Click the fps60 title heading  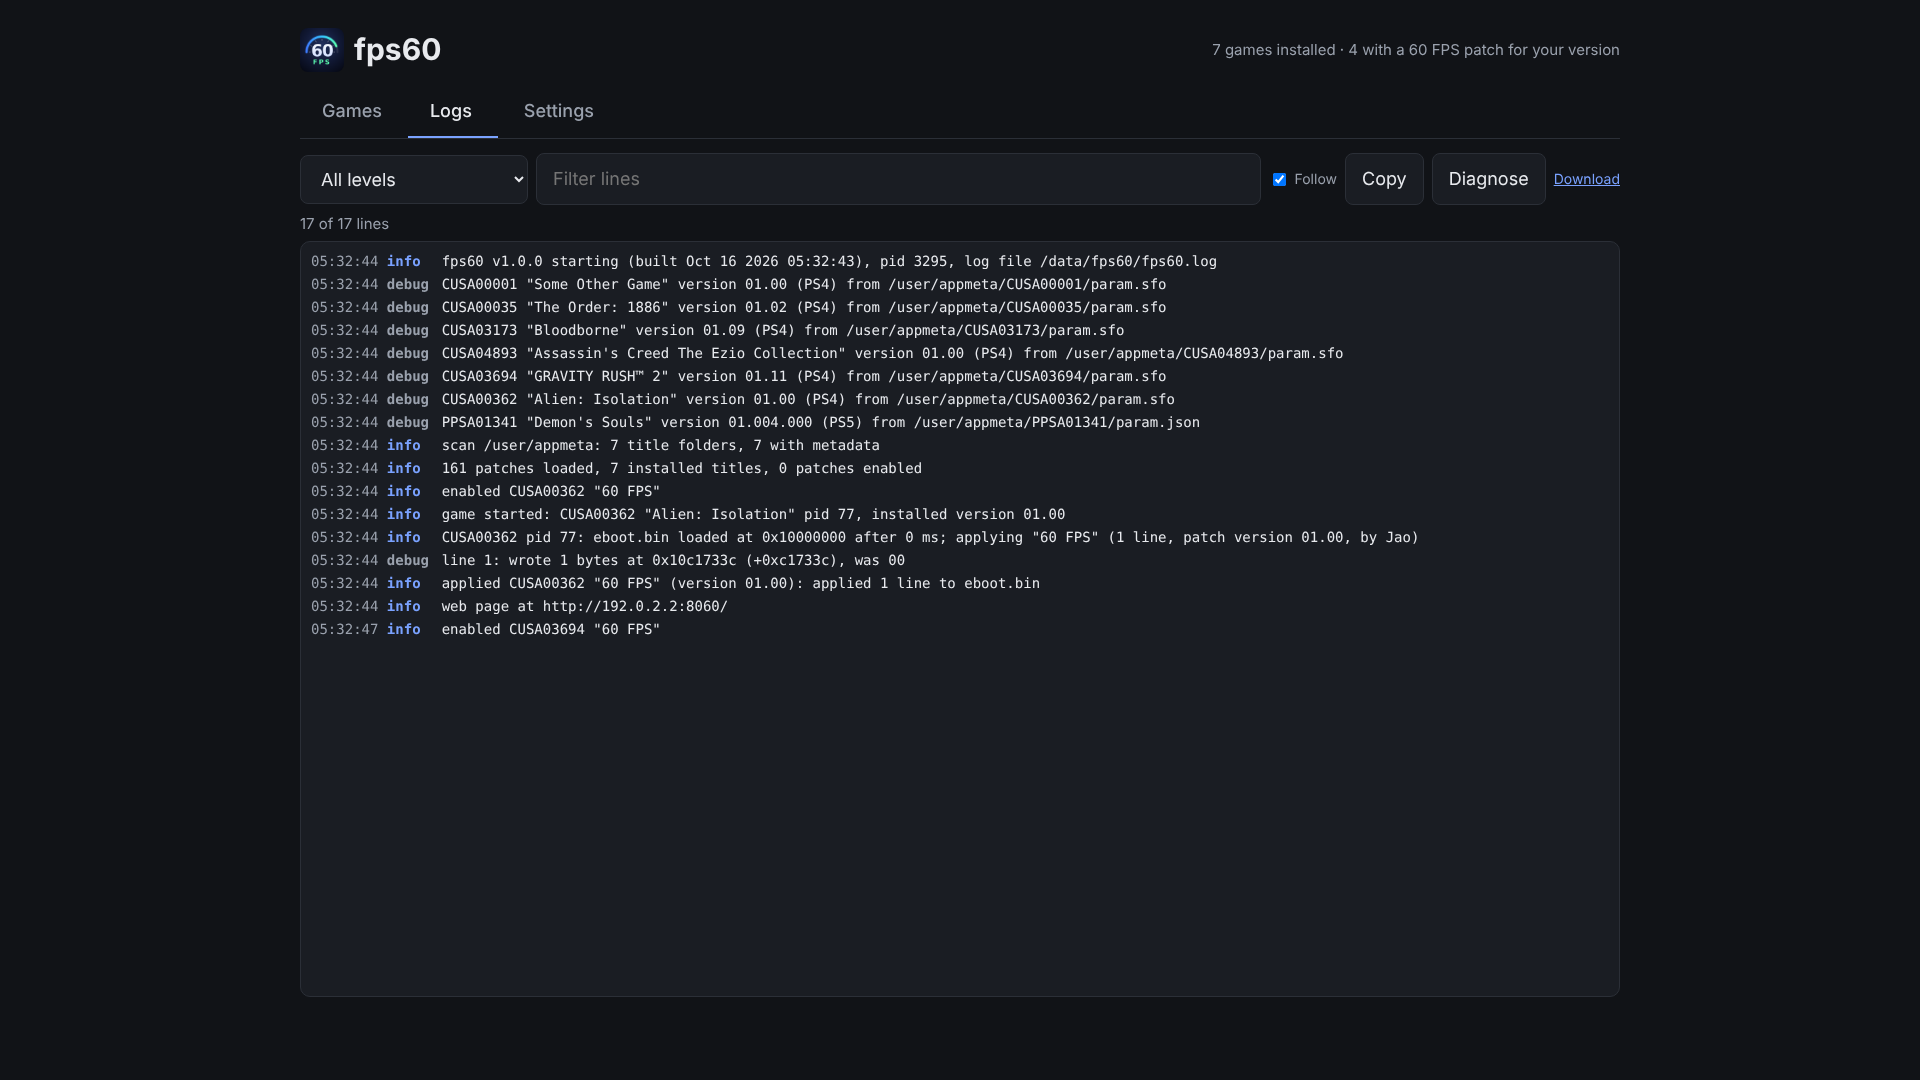(397, 50)
